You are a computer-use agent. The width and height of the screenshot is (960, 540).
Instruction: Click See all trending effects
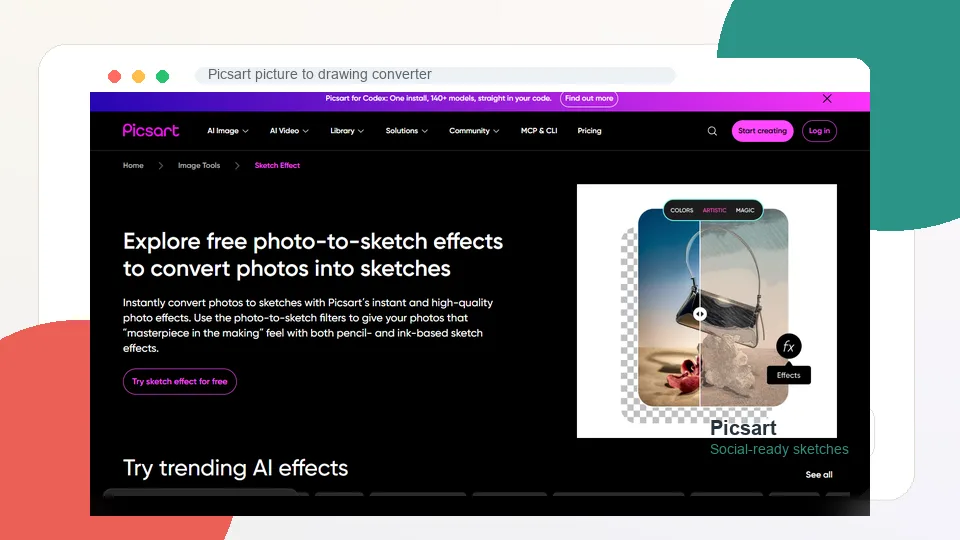click(819, 474)
